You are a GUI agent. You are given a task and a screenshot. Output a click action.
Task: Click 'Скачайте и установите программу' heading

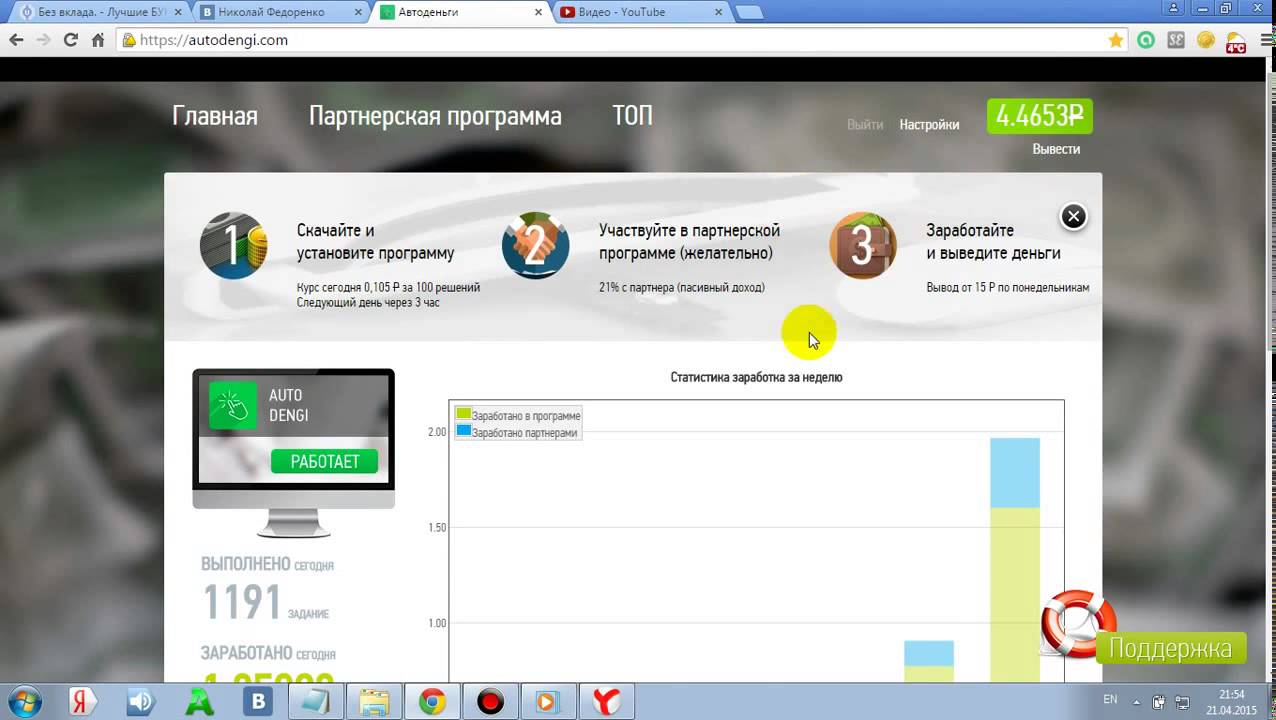[x=375, y=241]
